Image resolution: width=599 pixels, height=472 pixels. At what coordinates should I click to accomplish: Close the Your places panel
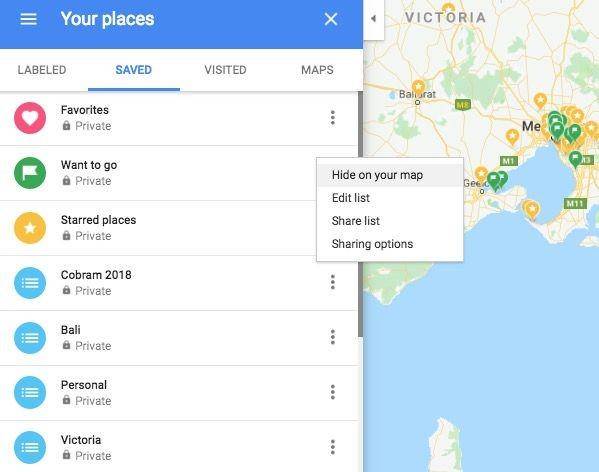pos(331,19)
